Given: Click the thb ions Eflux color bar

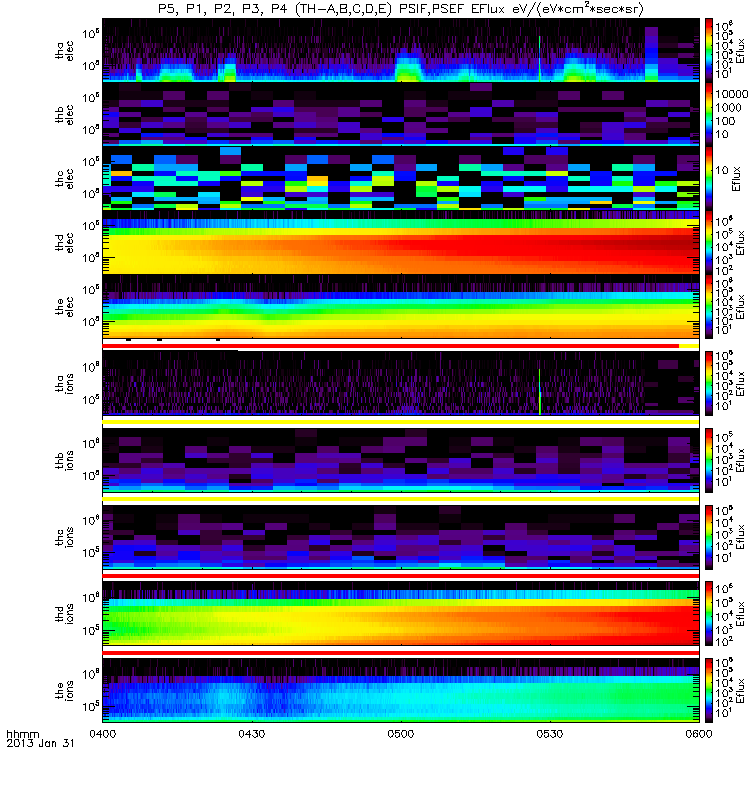Looking at the screenshot, I should click(x=709, y=460).
